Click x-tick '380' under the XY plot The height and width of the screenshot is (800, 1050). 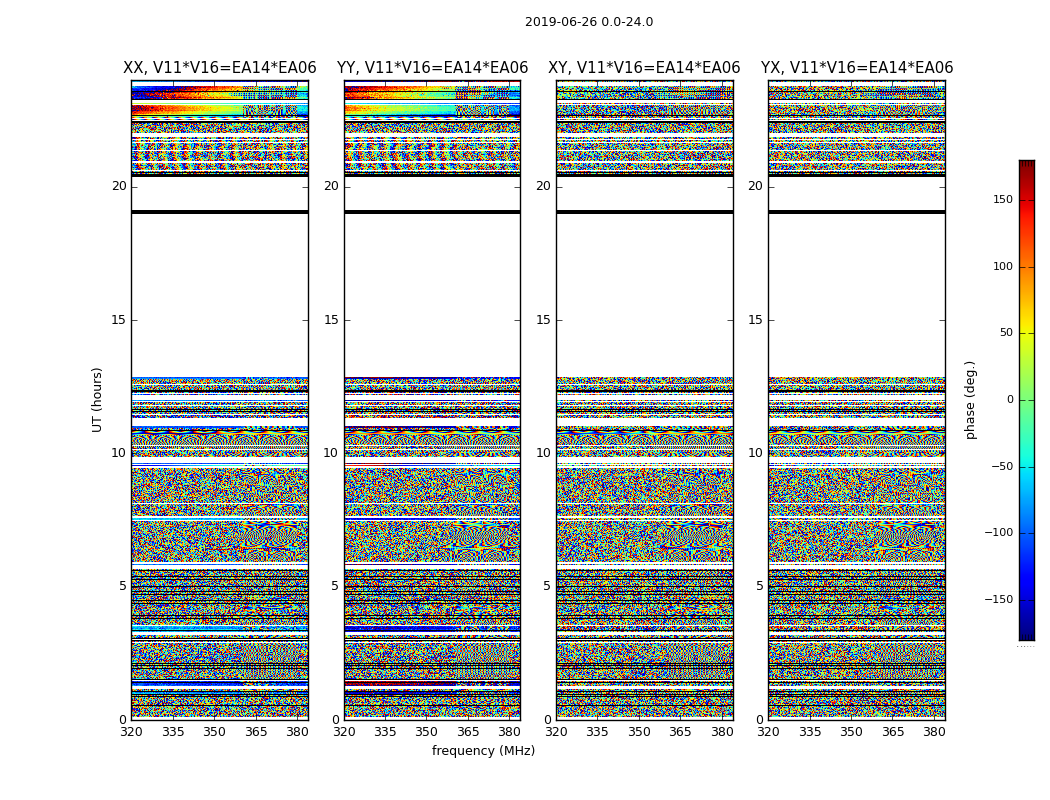click(722, 732)
